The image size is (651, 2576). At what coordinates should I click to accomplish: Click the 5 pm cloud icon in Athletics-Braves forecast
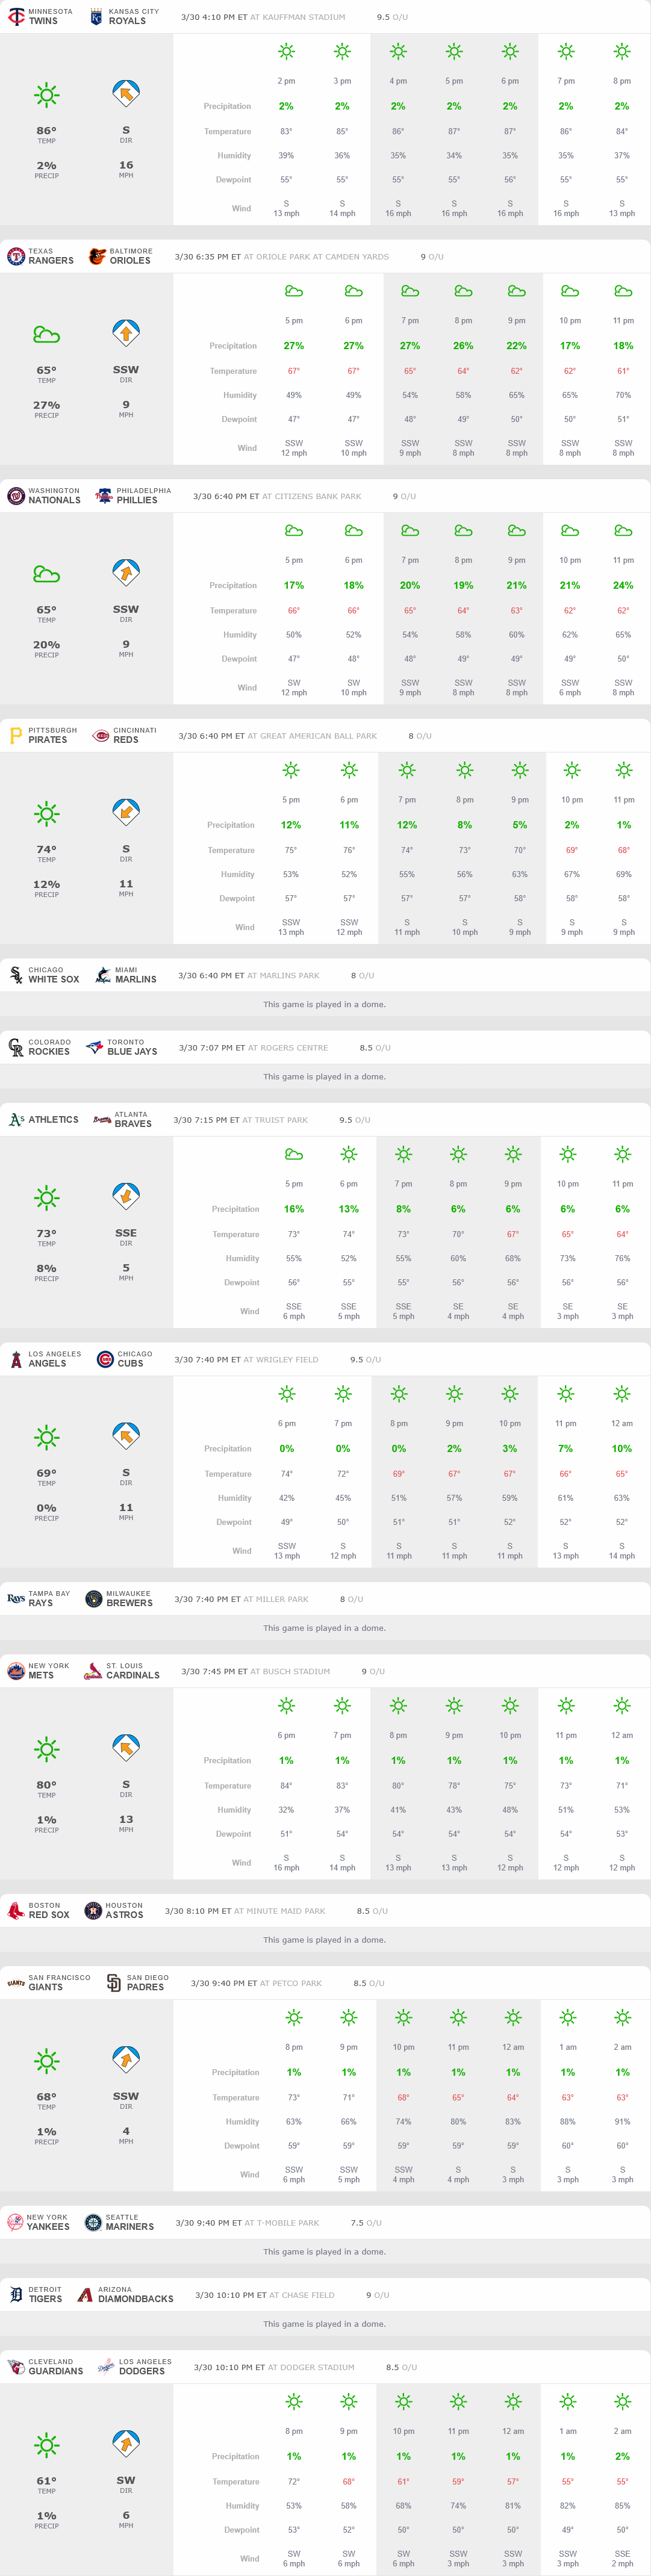click(x=294, y=1154)
